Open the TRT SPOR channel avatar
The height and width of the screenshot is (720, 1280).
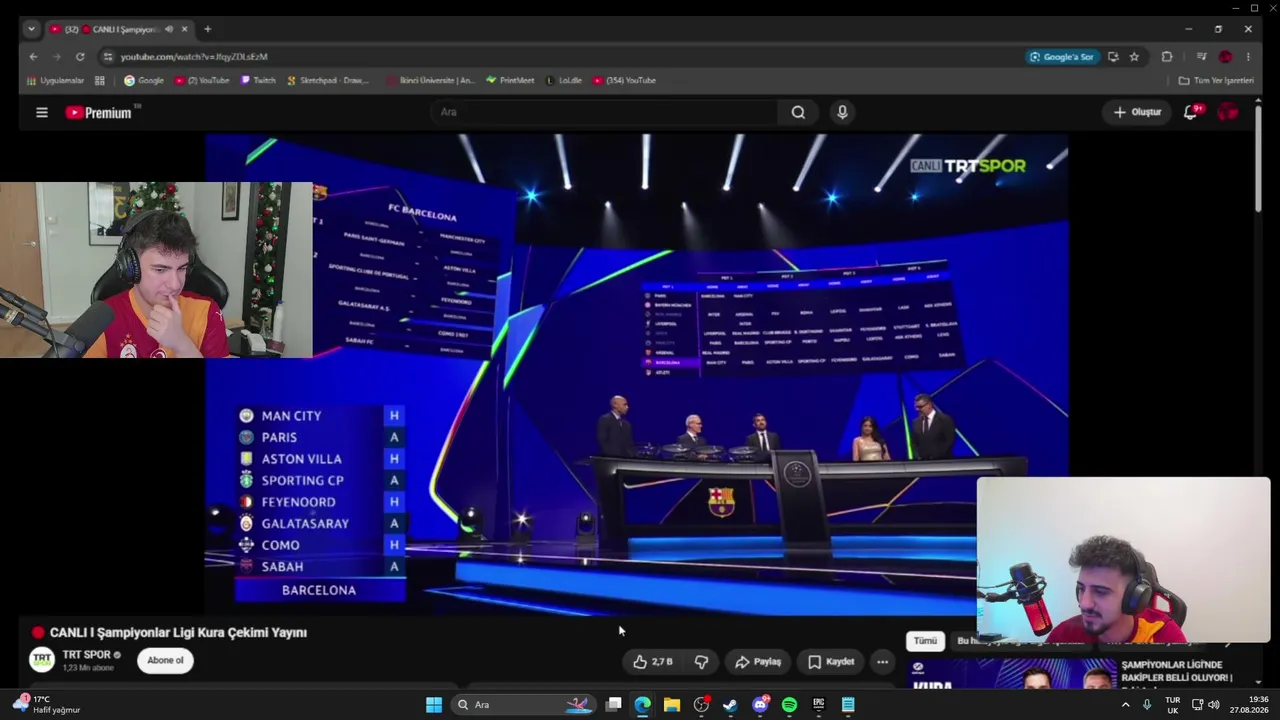point(42,660)
